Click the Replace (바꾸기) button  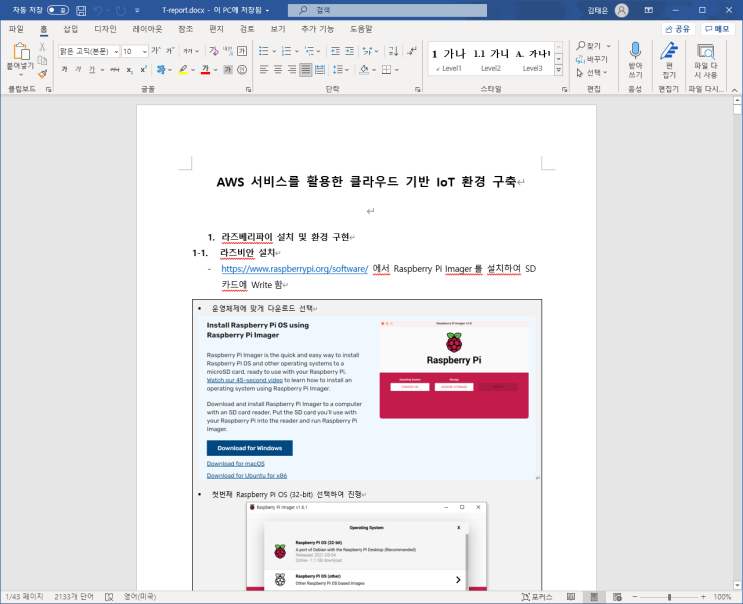tap(591, 59)
